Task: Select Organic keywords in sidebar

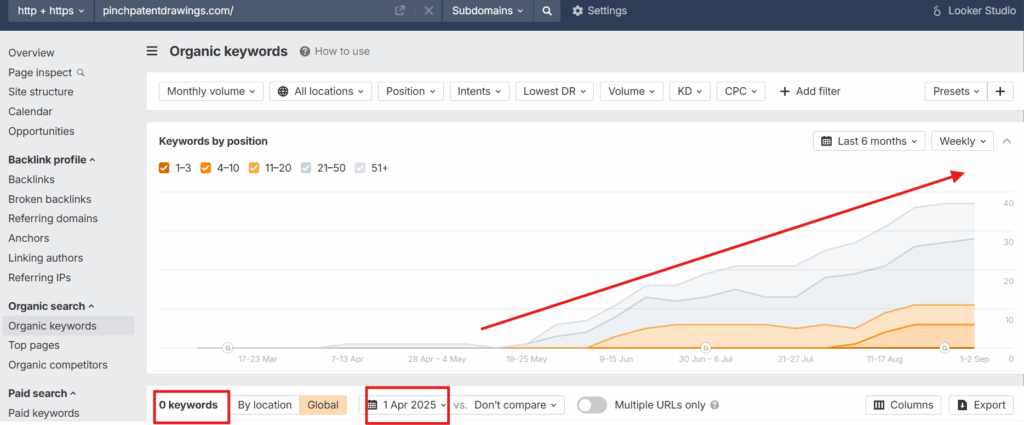Action: tap(68, 326)
